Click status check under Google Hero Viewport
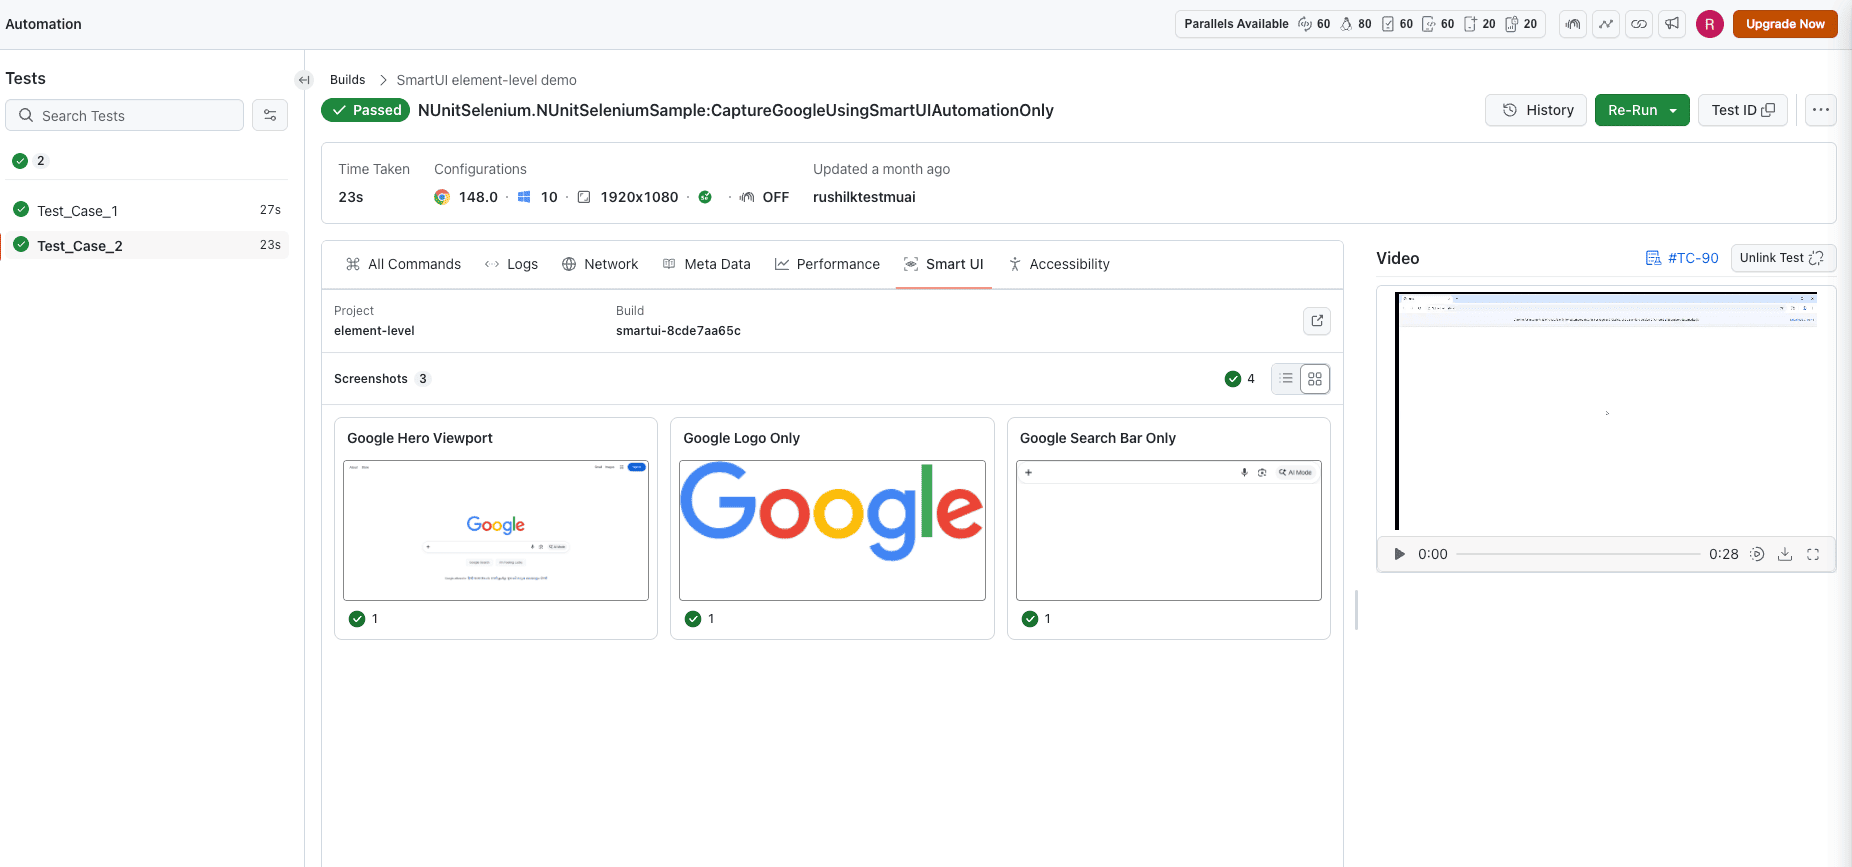The width and height of the screenshot is (1852, 867). 357,619
